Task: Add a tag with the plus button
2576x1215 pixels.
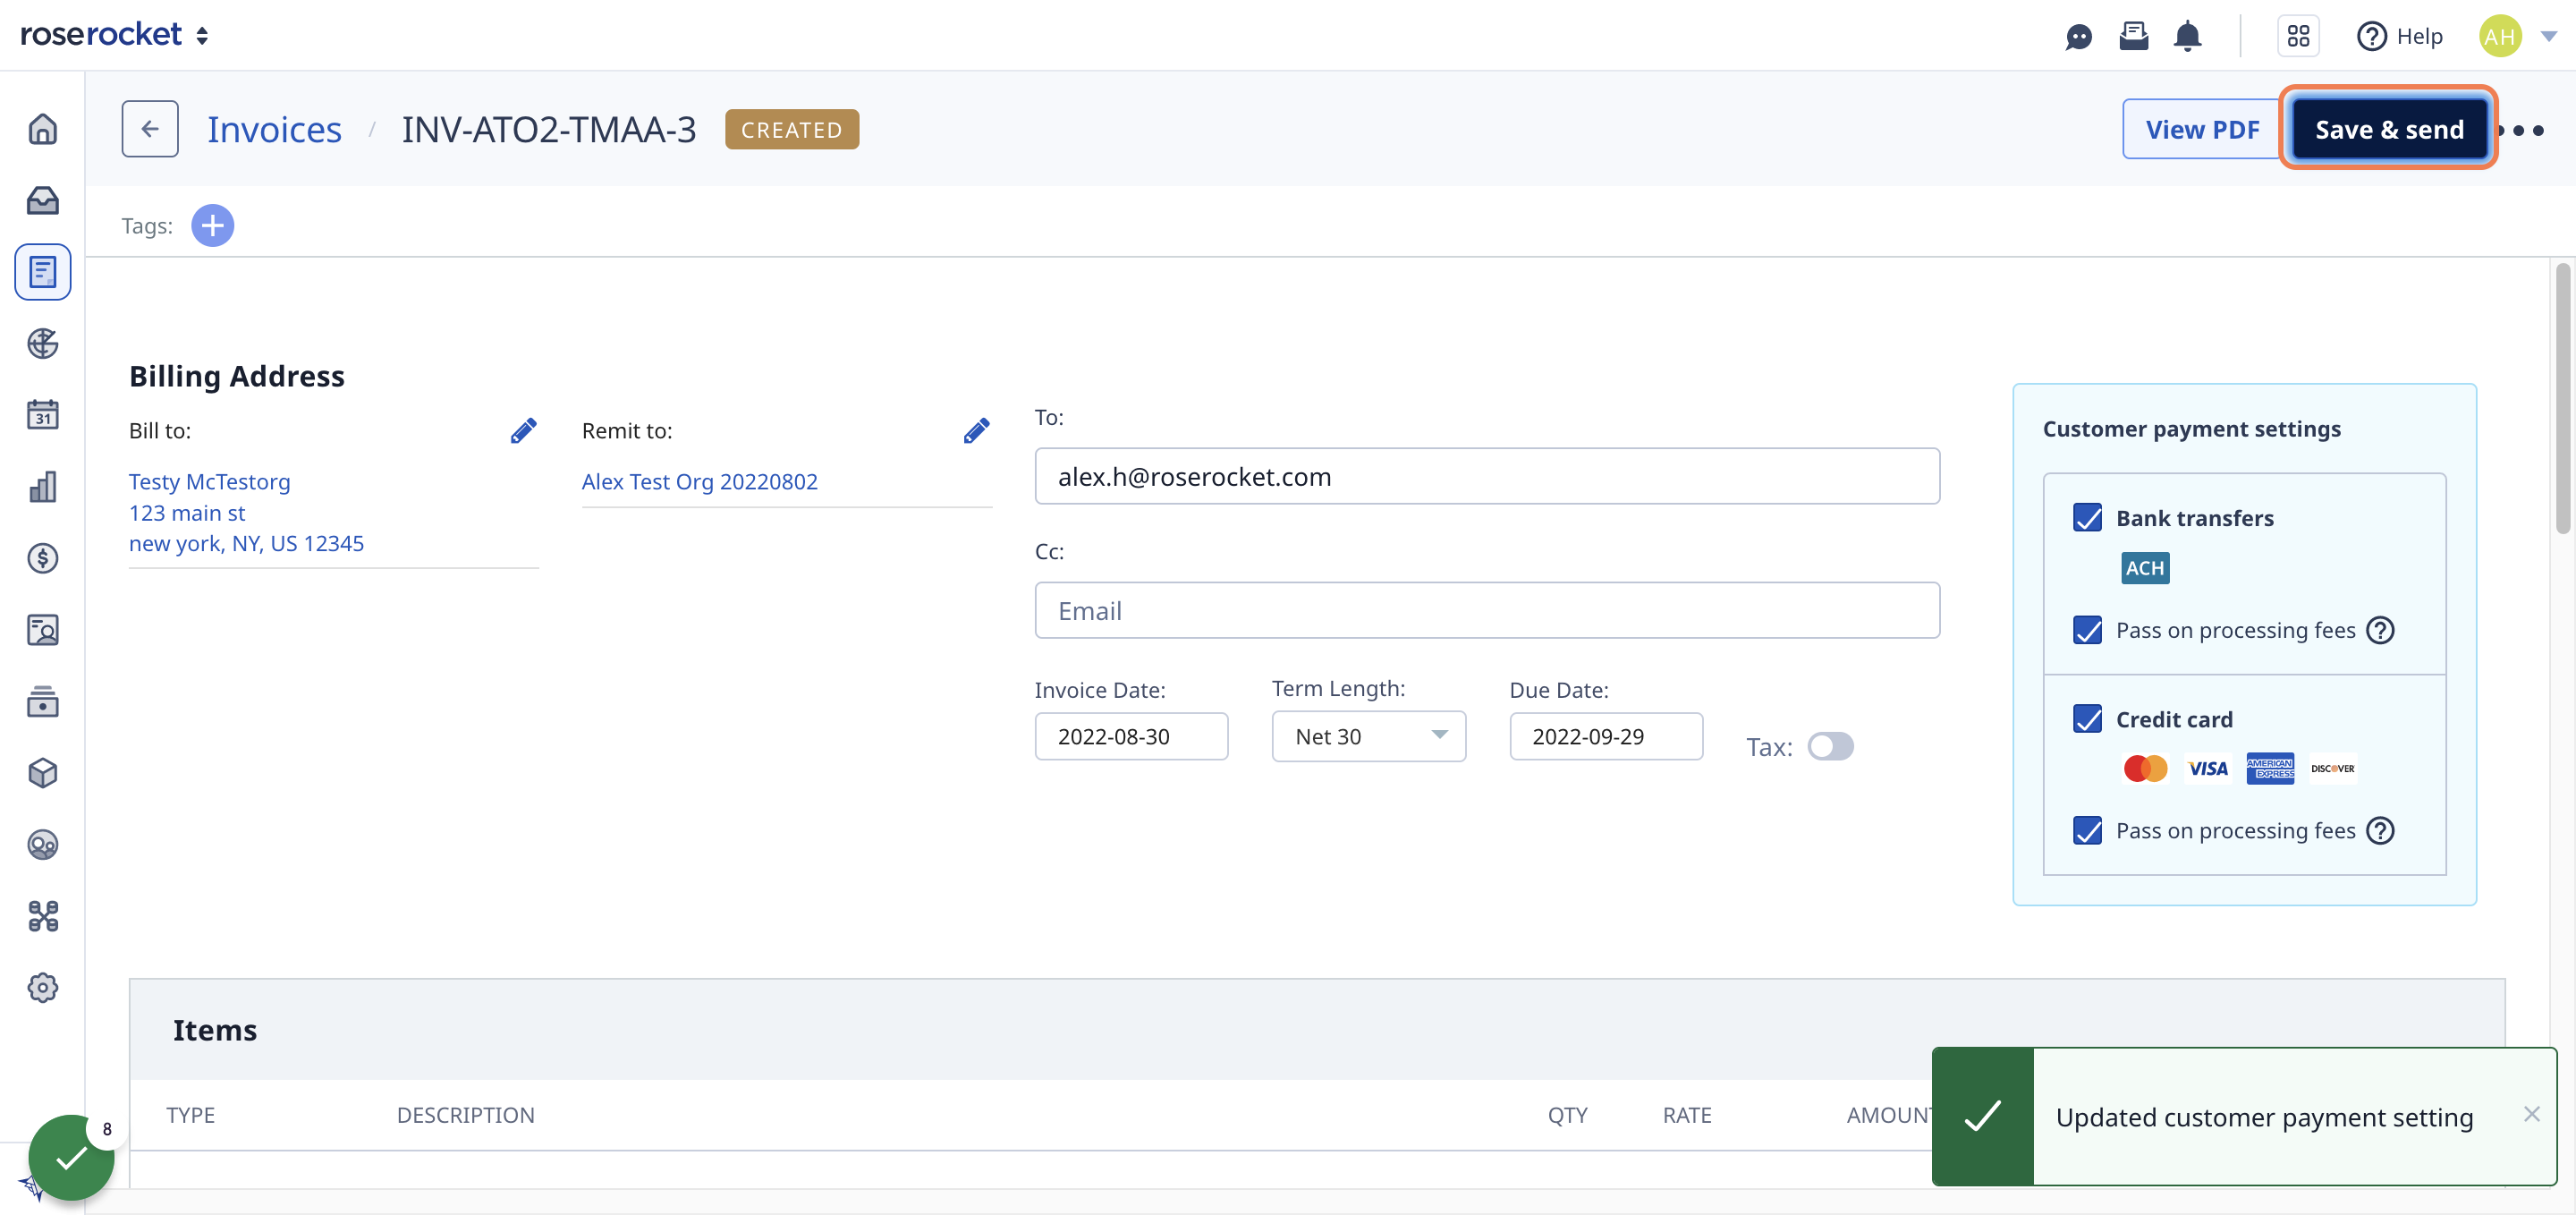Action: pos(213,225)
